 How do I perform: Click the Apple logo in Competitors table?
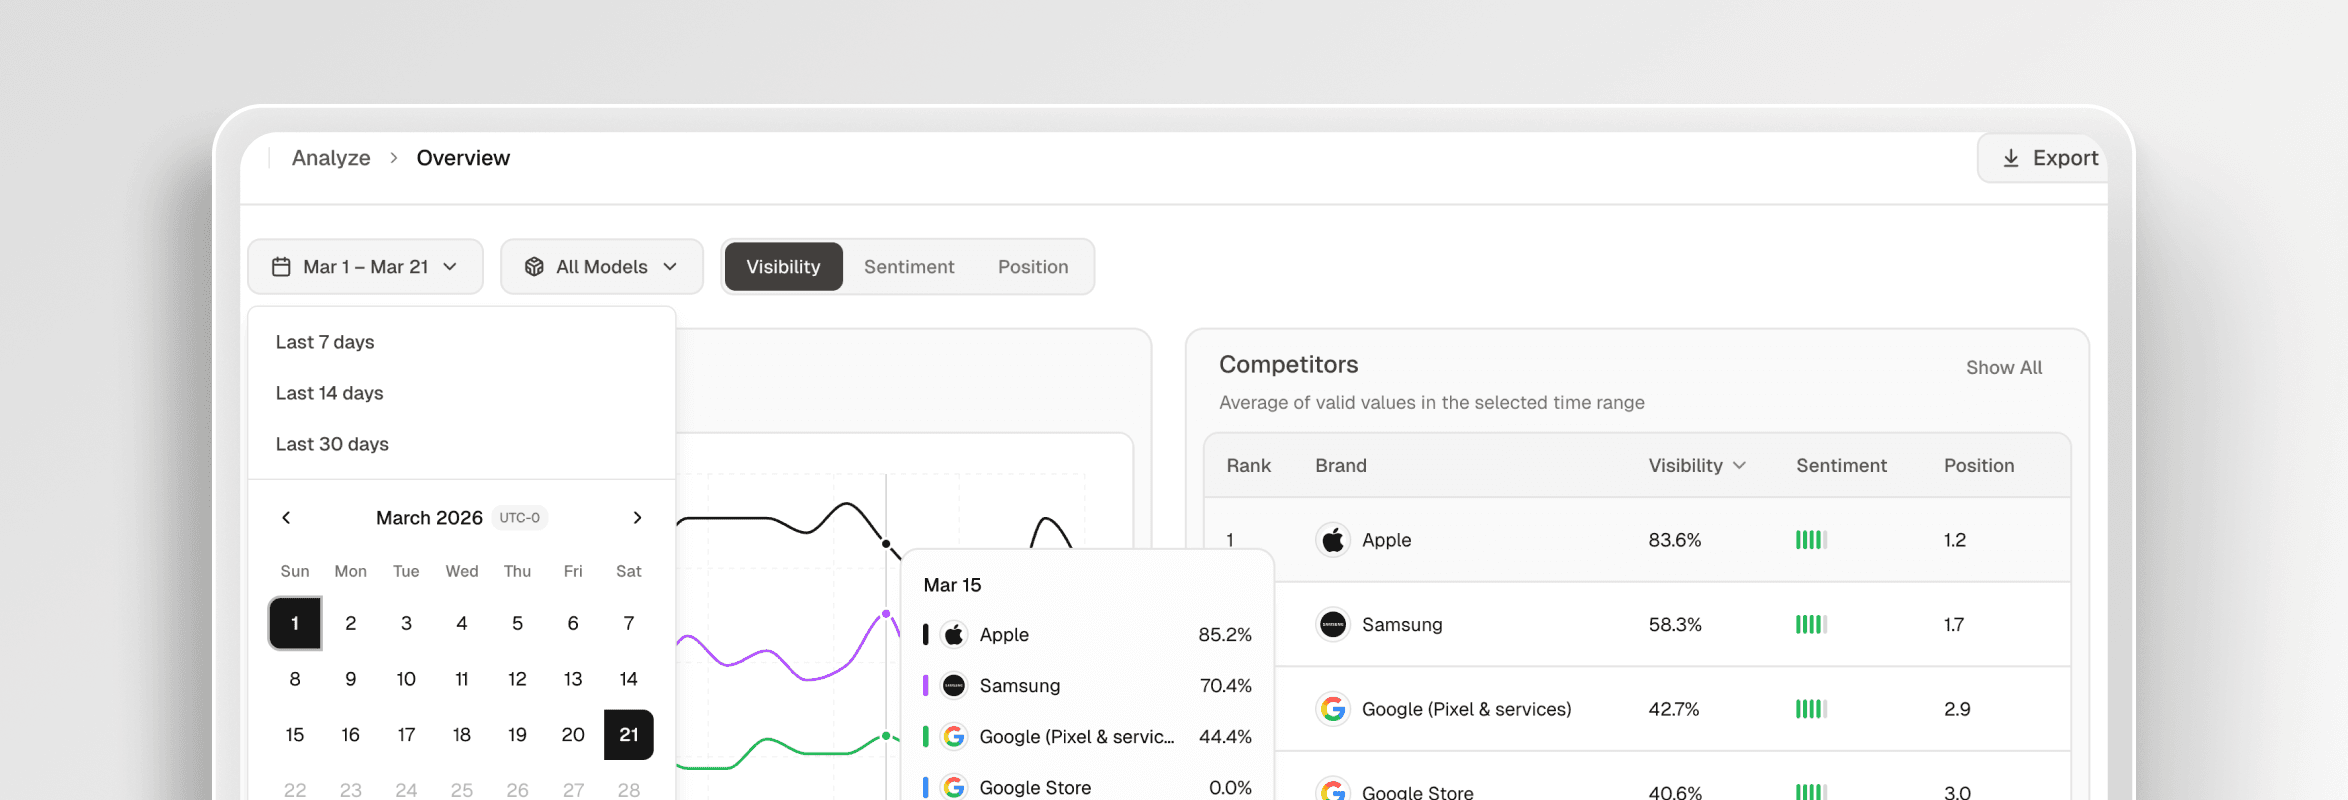(1332, 540)
